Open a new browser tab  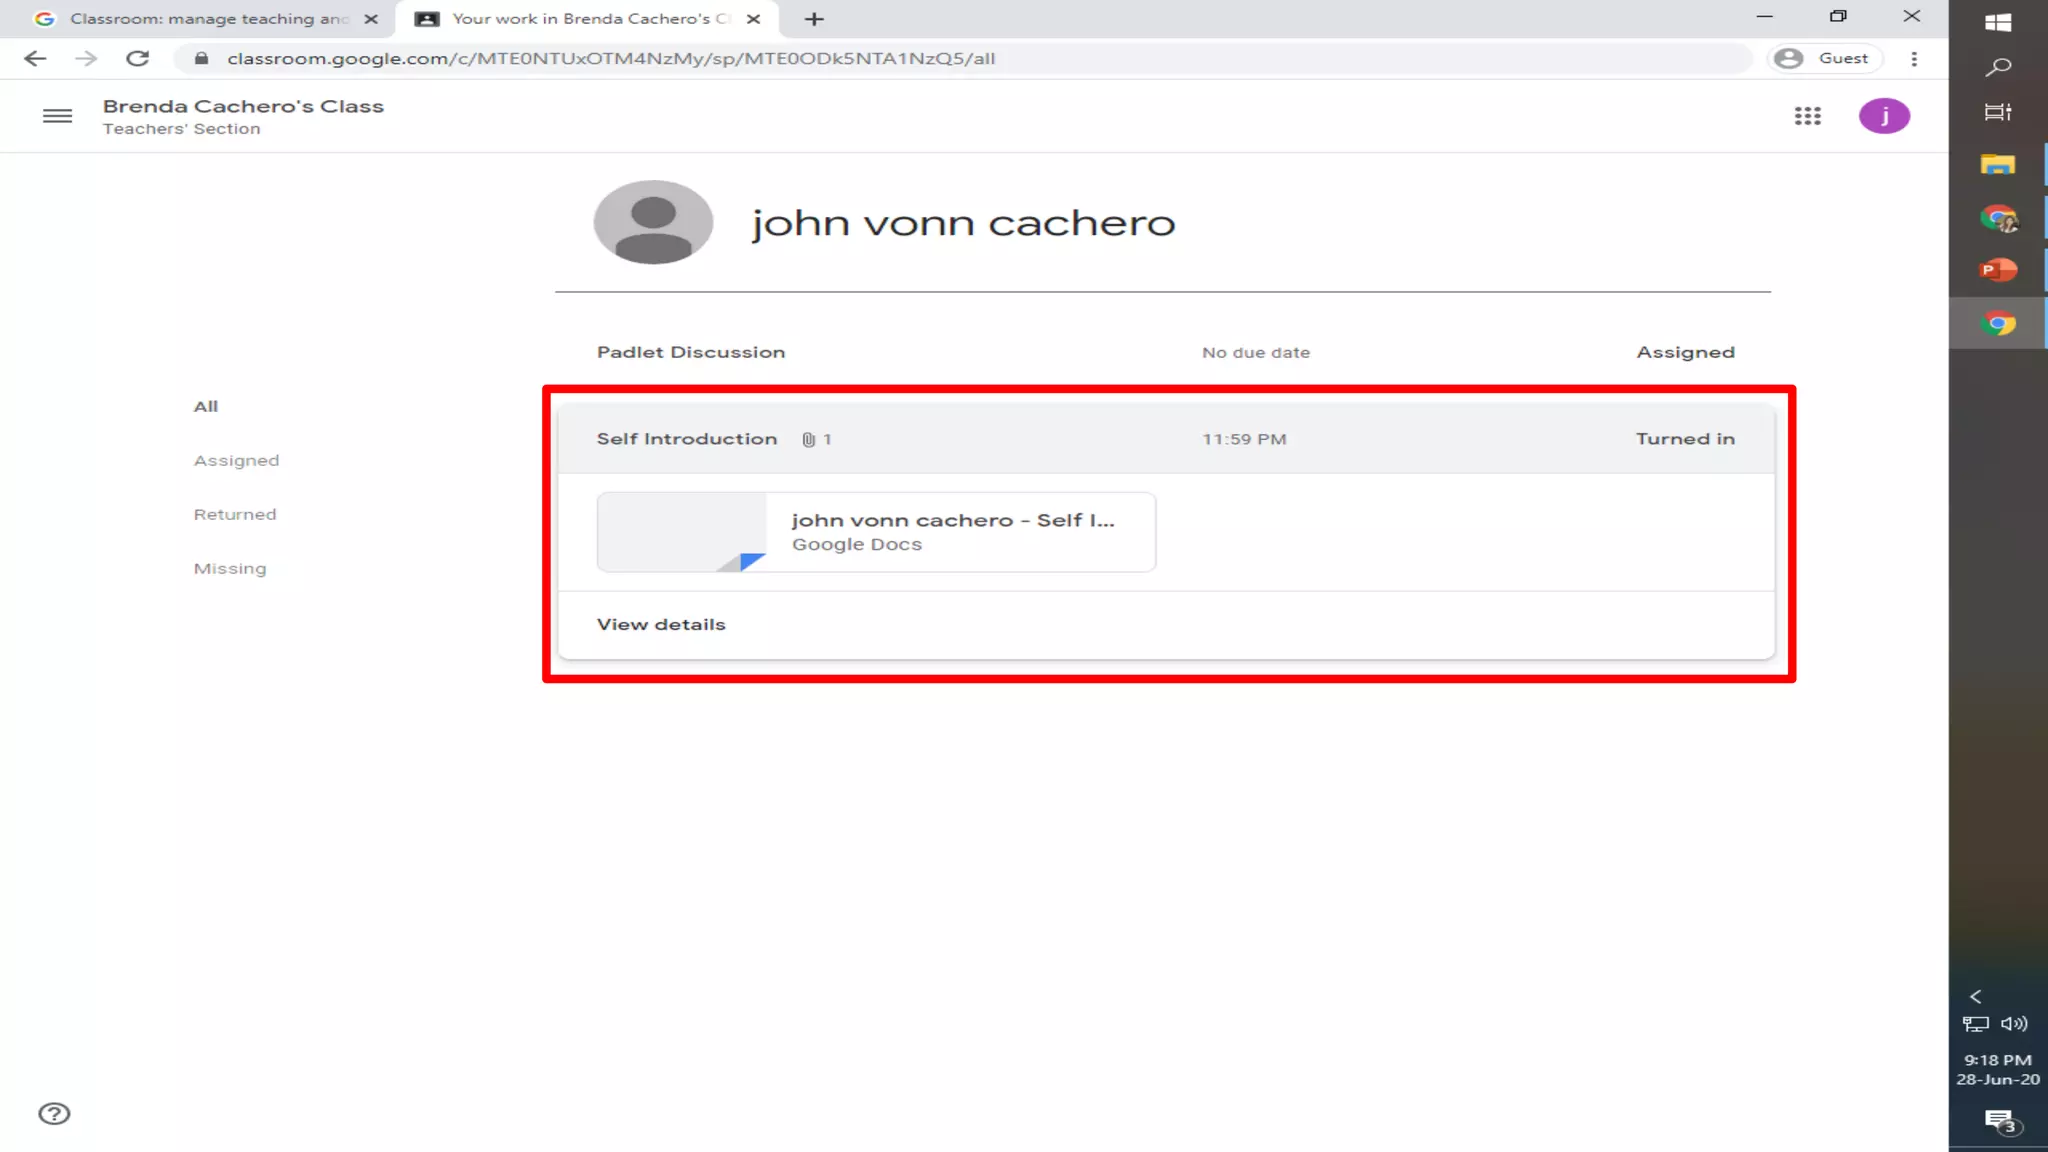point(814,19)
